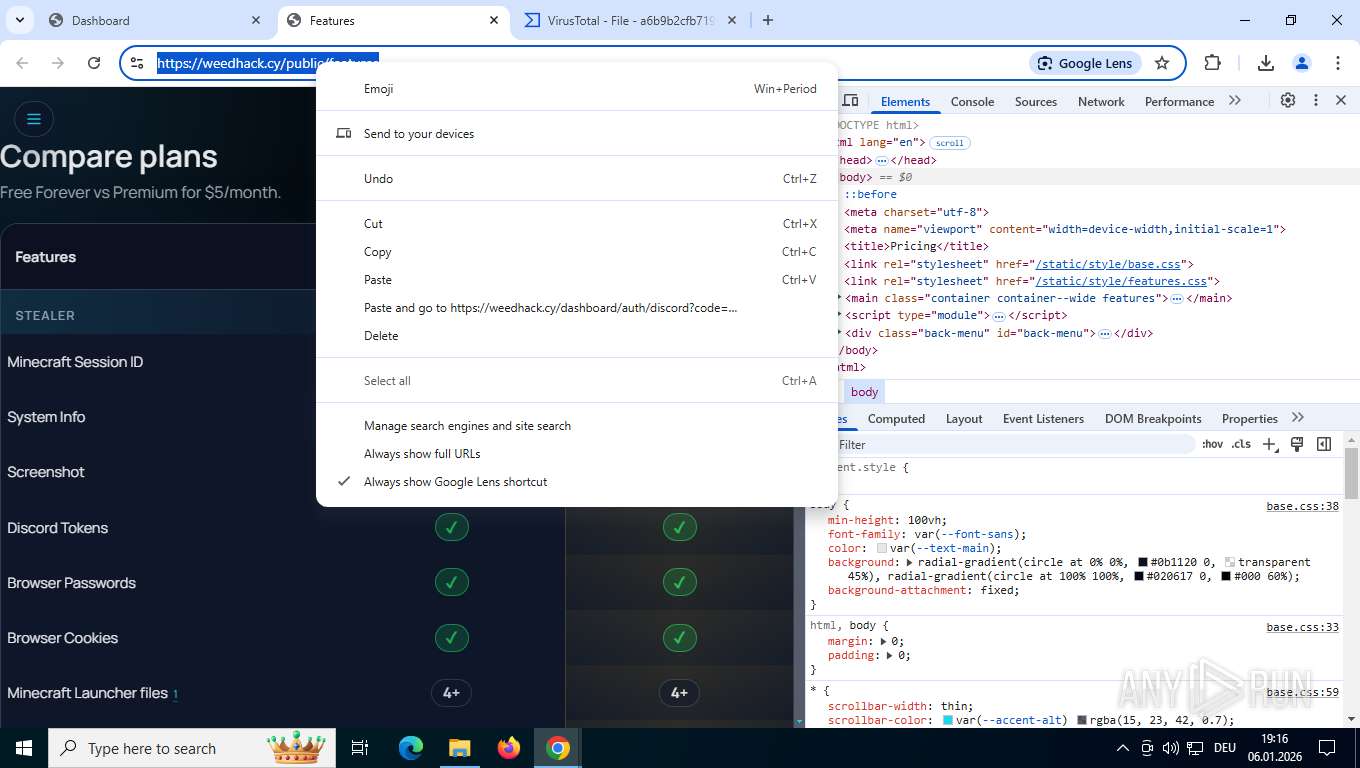
Task: Switch to the Network tab
Action: 1101,102
